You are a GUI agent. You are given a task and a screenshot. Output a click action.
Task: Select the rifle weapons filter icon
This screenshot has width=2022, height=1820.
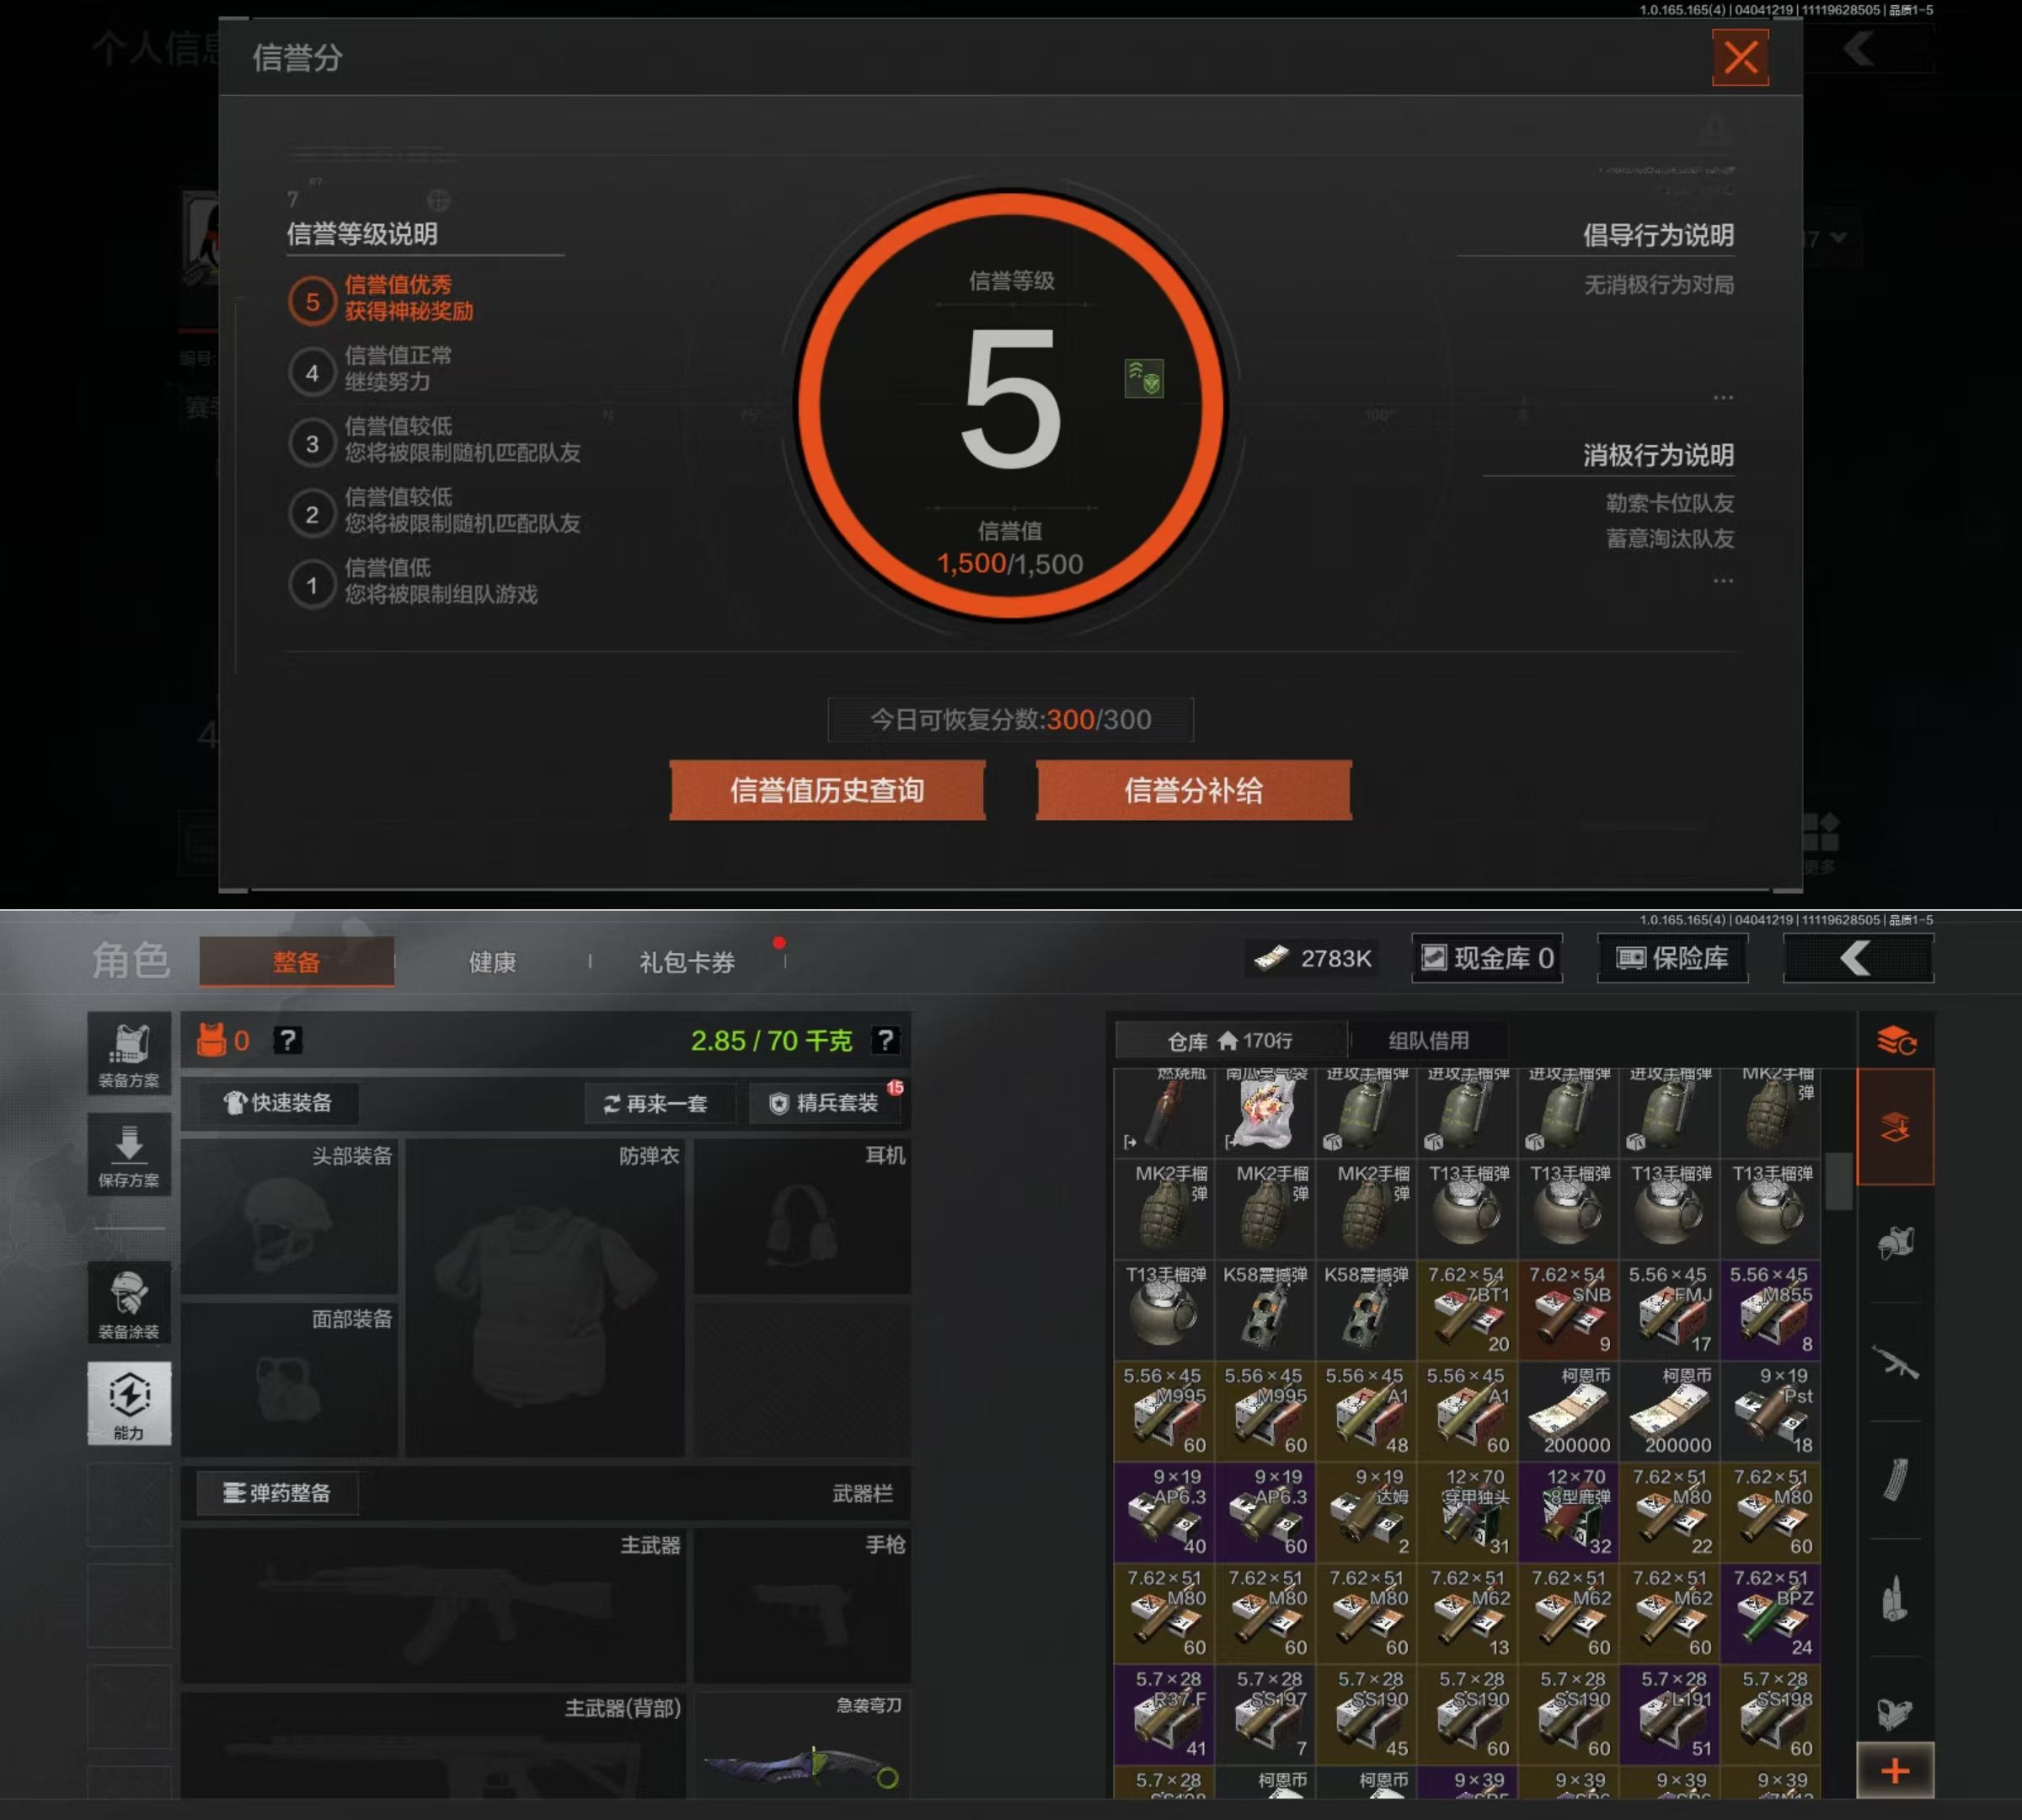(x=1895, y=1362)
